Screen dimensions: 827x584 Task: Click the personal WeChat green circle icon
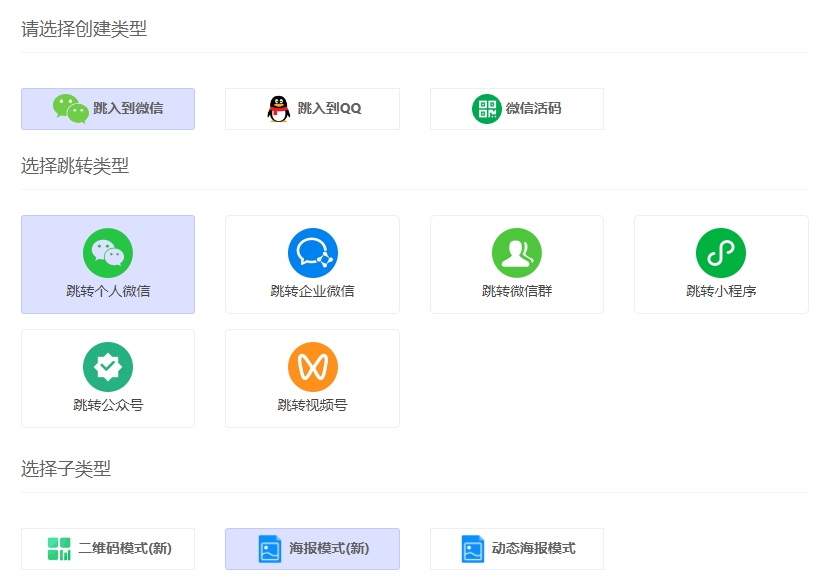point(108,253)
